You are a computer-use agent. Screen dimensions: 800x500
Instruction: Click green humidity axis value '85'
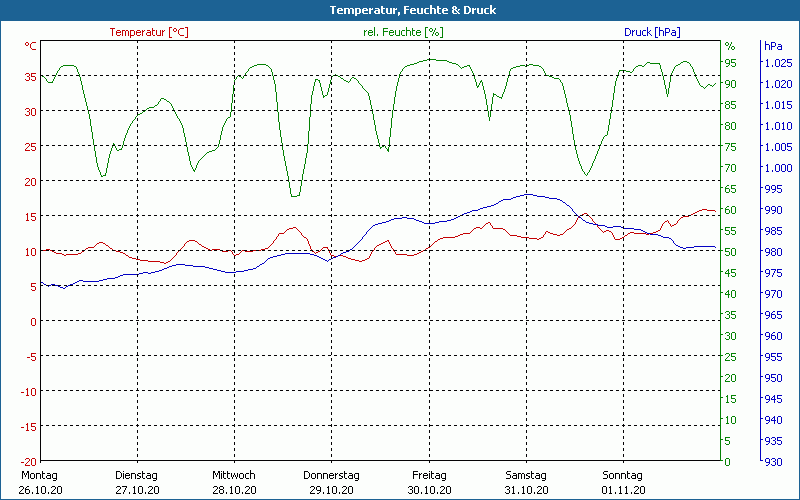[731, 105]
